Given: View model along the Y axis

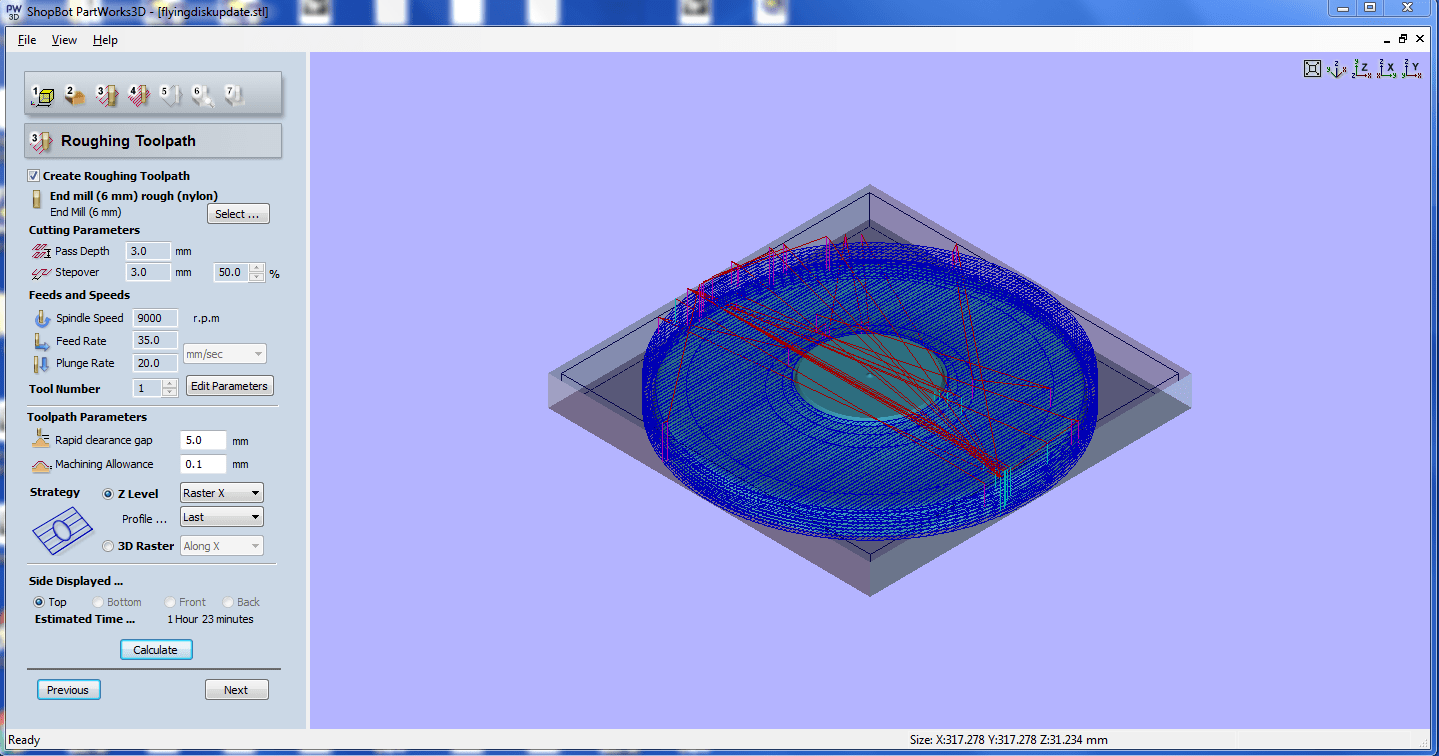Looking at the screenshot, I should 1411,69.
